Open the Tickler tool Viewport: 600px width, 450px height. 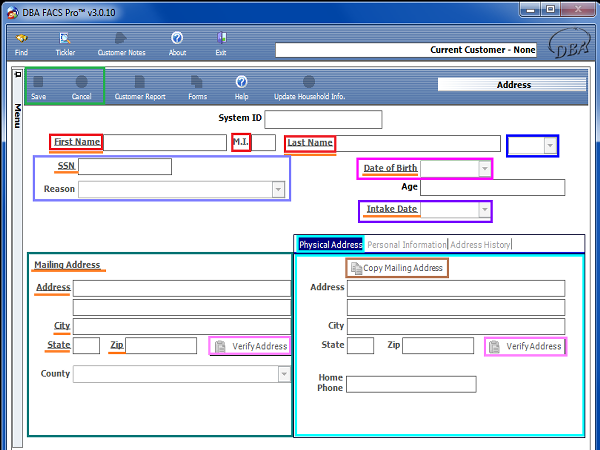[65, 44]
